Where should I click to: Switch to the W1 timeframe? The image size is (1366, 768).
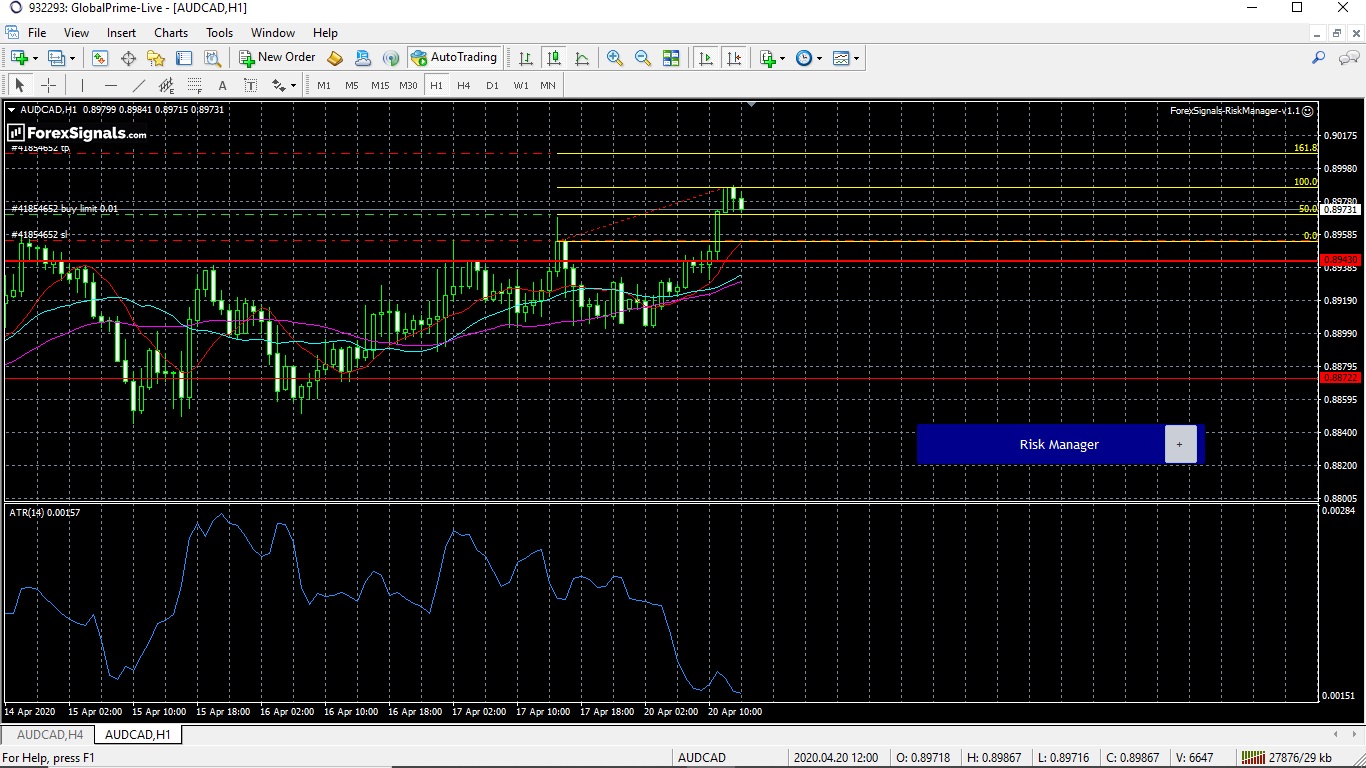point(521,85)
